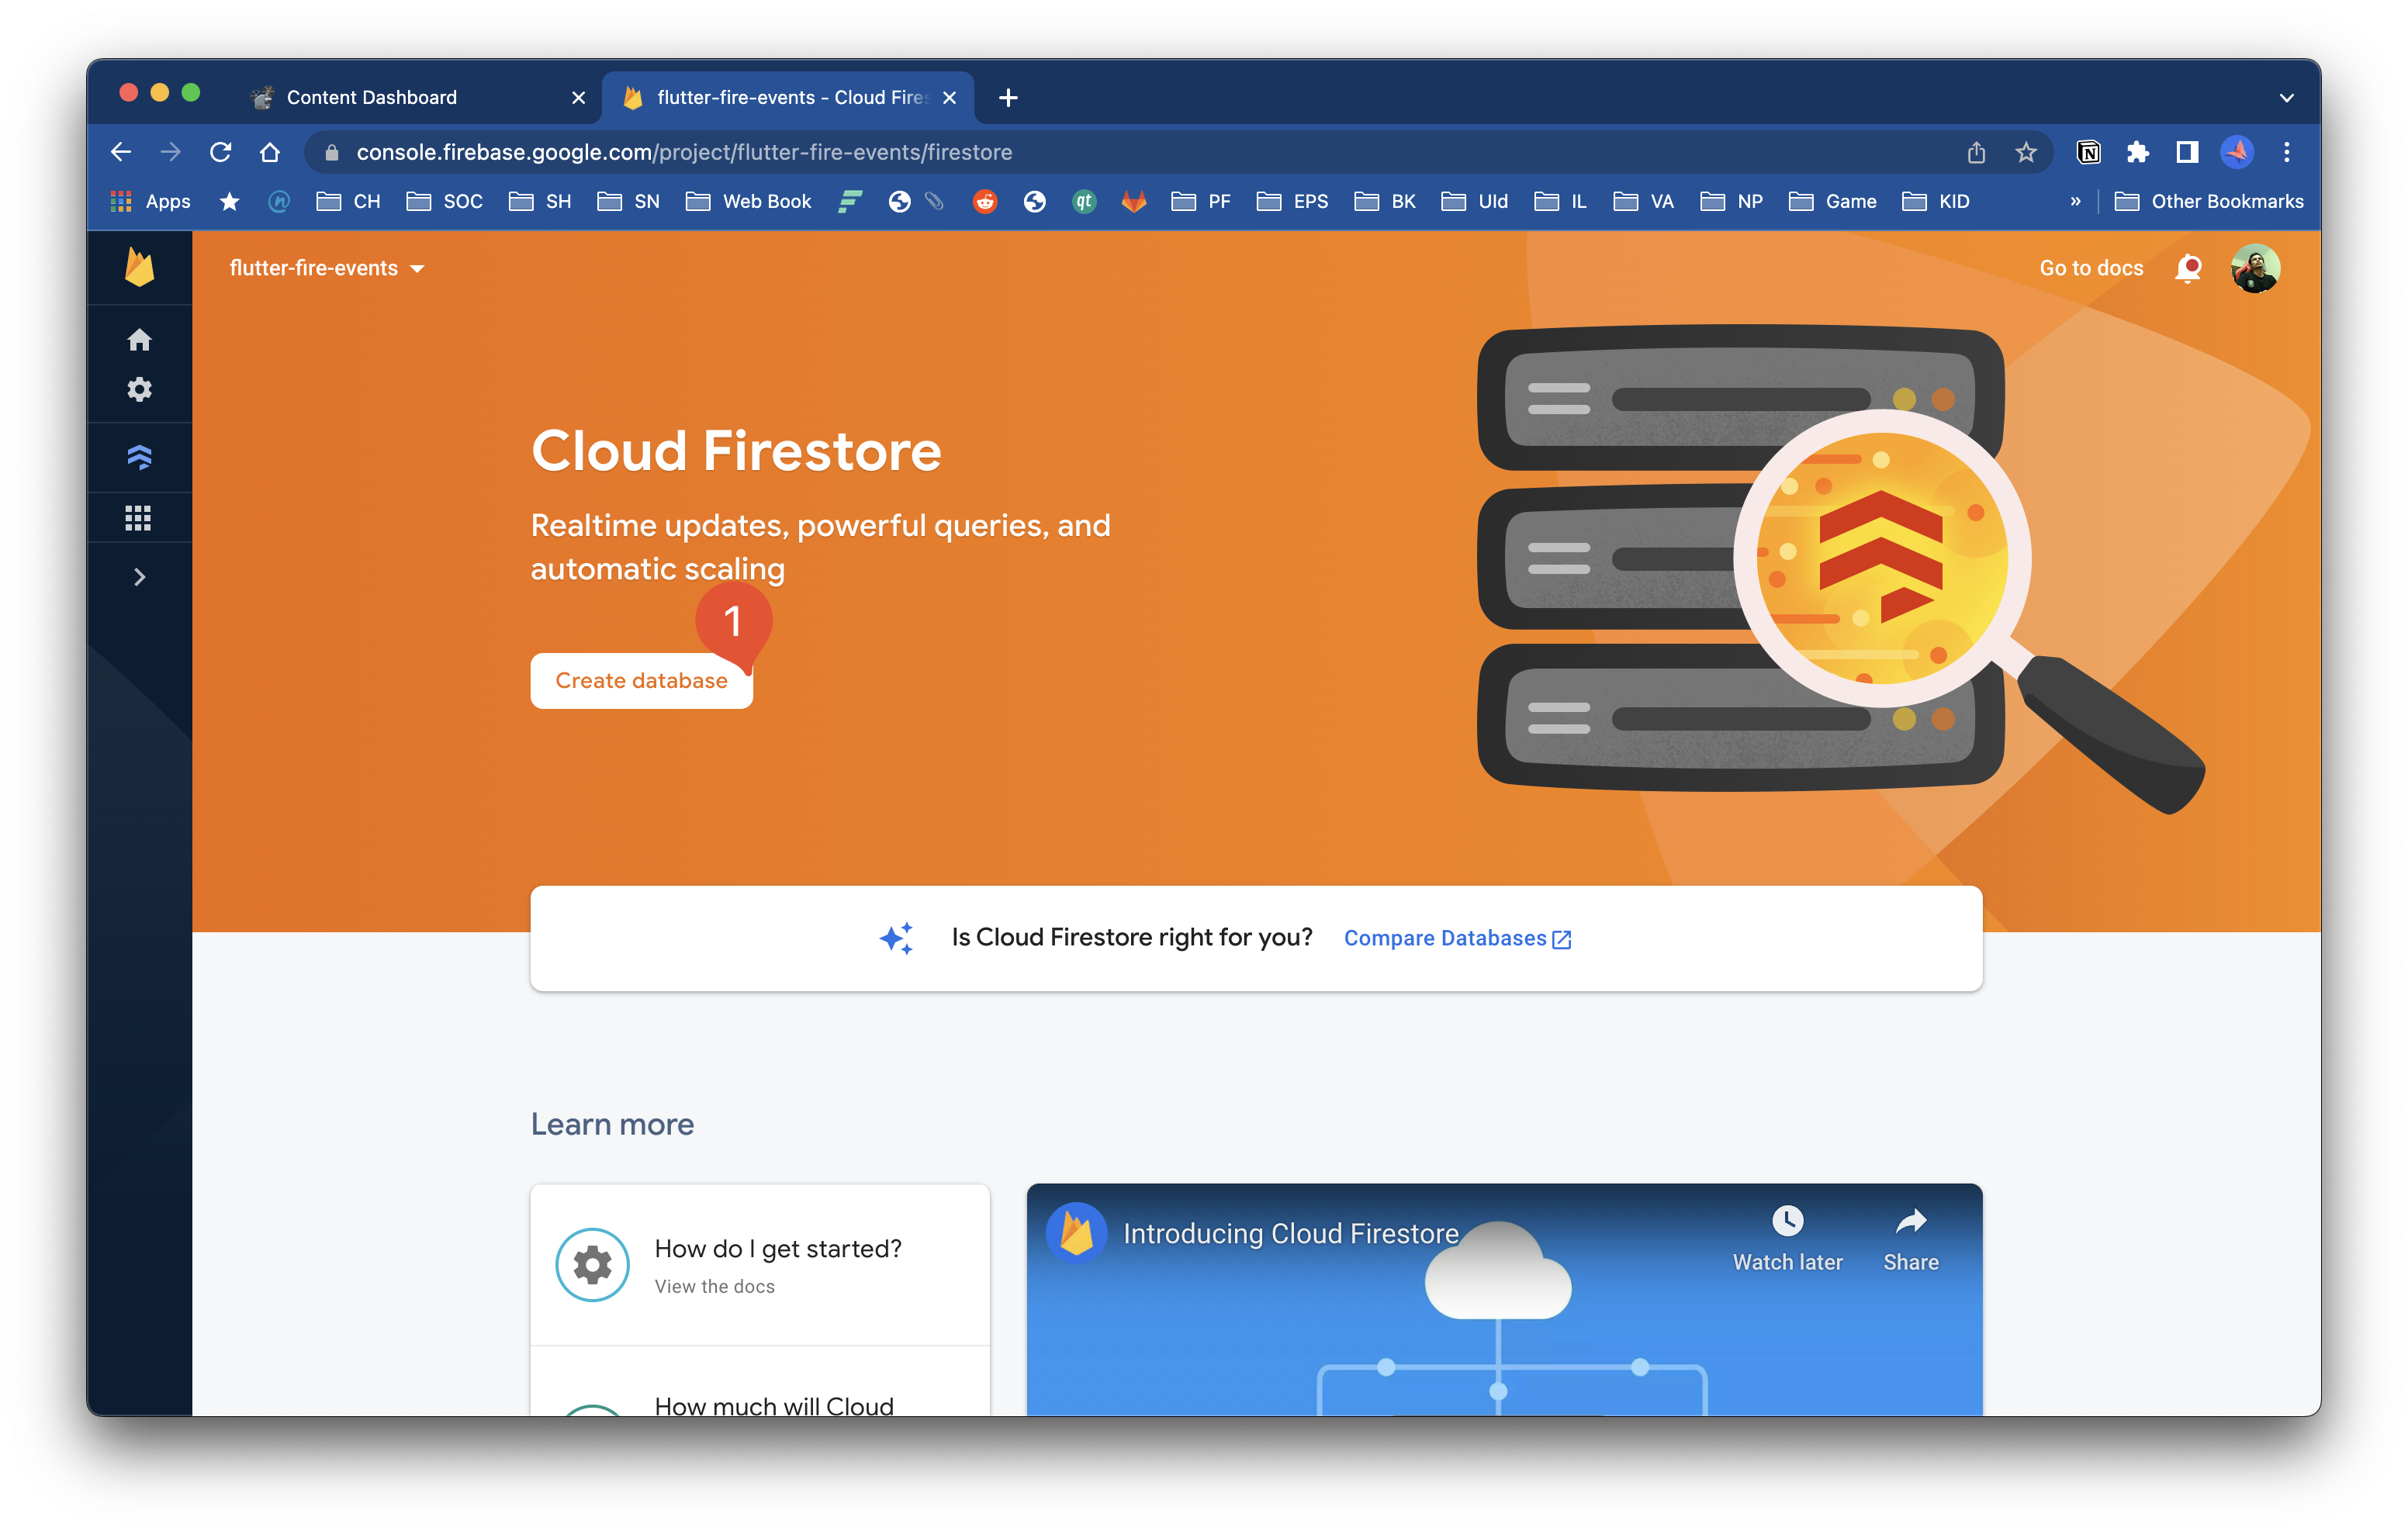Click the expand arrow in left sidebar
Viewport: 2408px width, 1531px height.
point(140,575)
